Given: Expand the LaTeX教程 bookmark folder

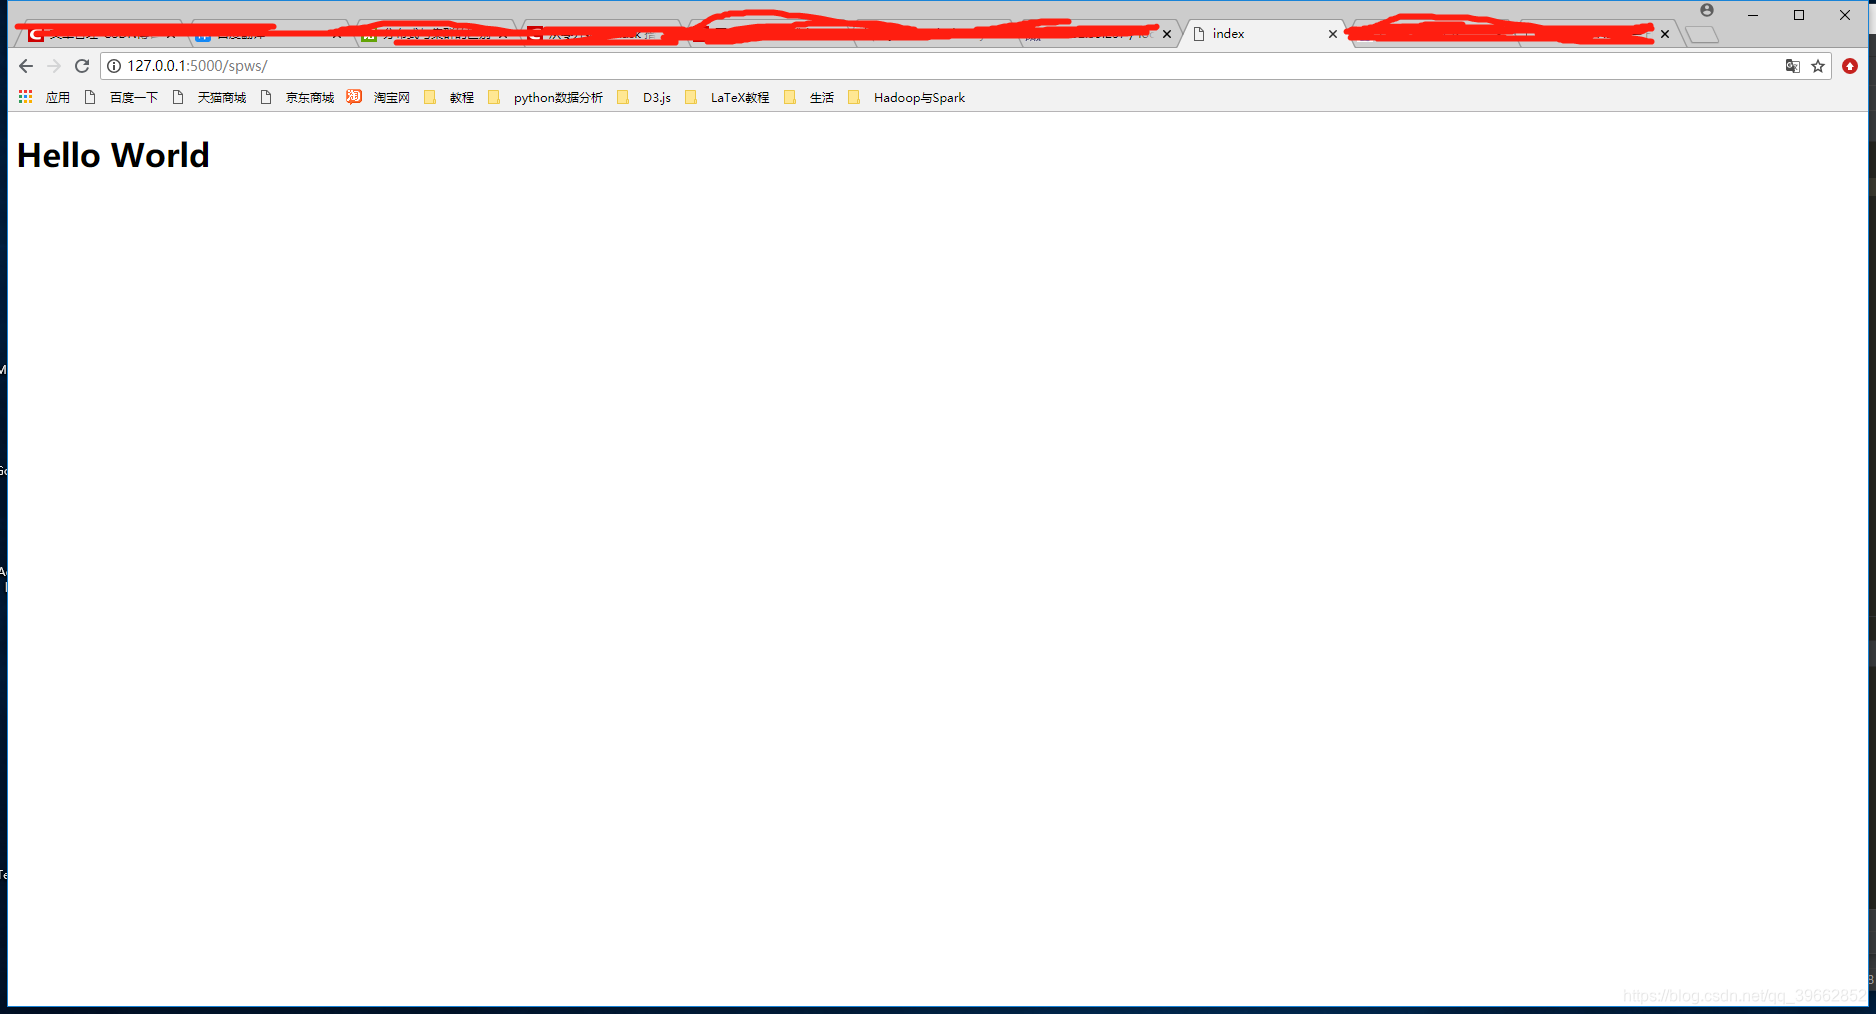Looking at the screenshot, I should [727, 97].
